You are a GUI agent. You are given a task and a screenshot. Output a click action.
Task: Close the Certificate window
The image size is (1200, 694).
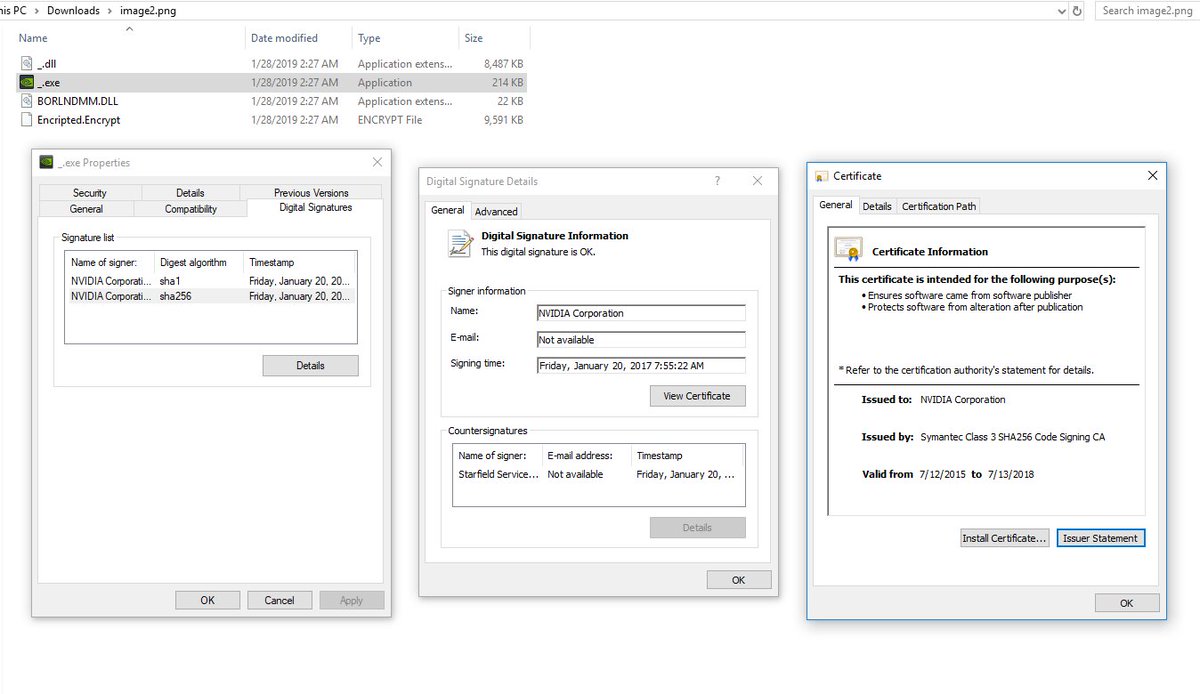tap(1152, 175)
